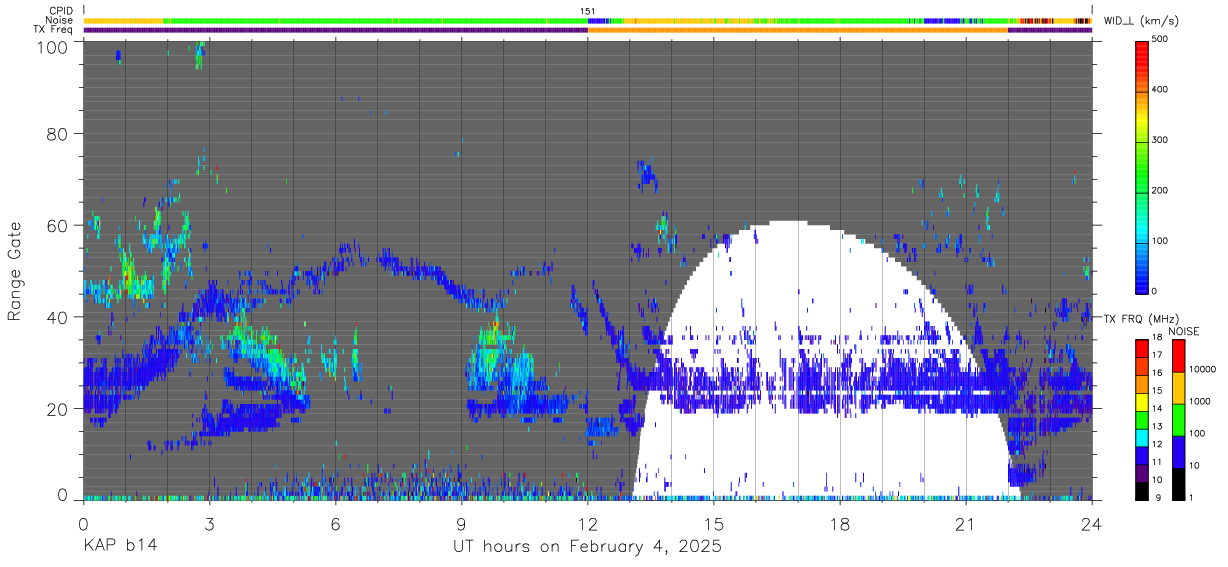This screenshot has width=1228, height=567.
Task: Click range gate tick 40 on y-axis
Action: coord(57,317)
